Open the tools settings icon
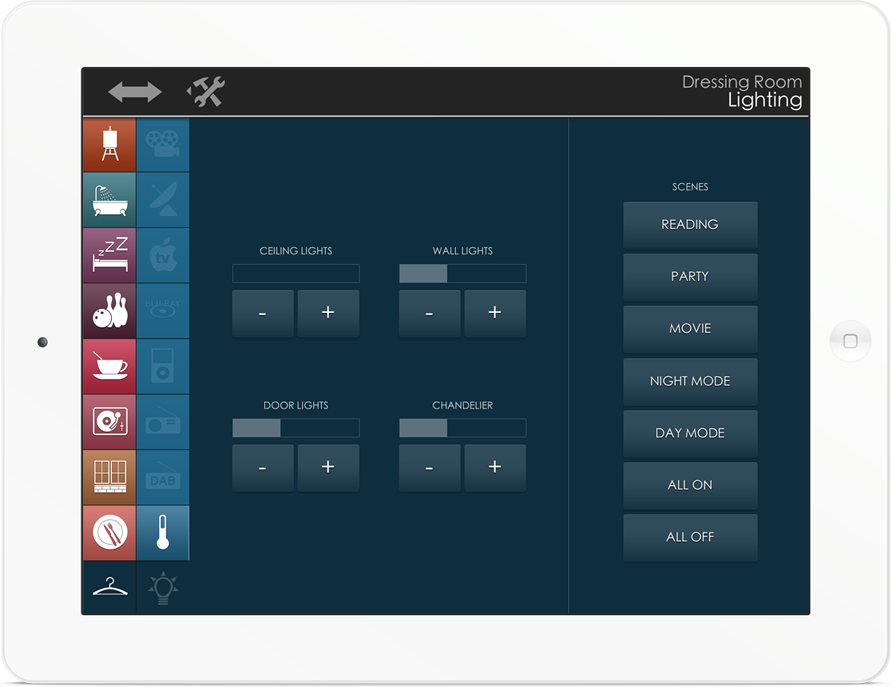Image resolution: width=891 pixels, height=687 pixels. 206,92
